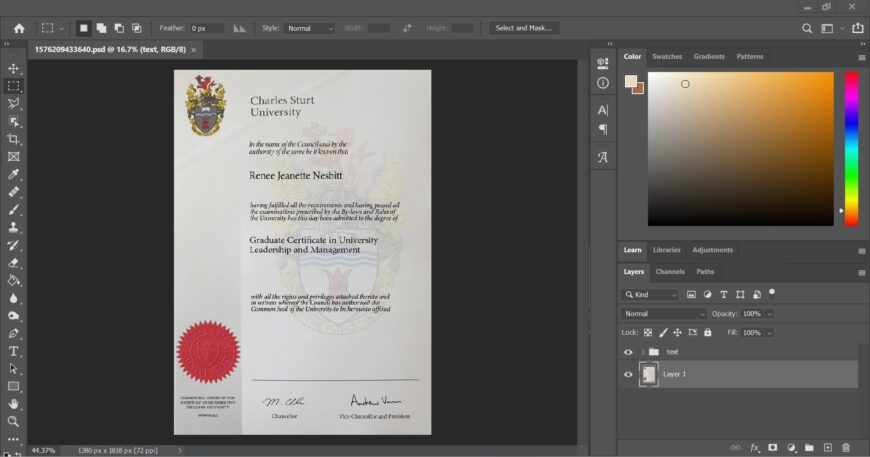The height and width of the screenshot is (457, 870).
Task: Open the status bar info arrow
Action: pyautogui.click(x=180, y=450)
